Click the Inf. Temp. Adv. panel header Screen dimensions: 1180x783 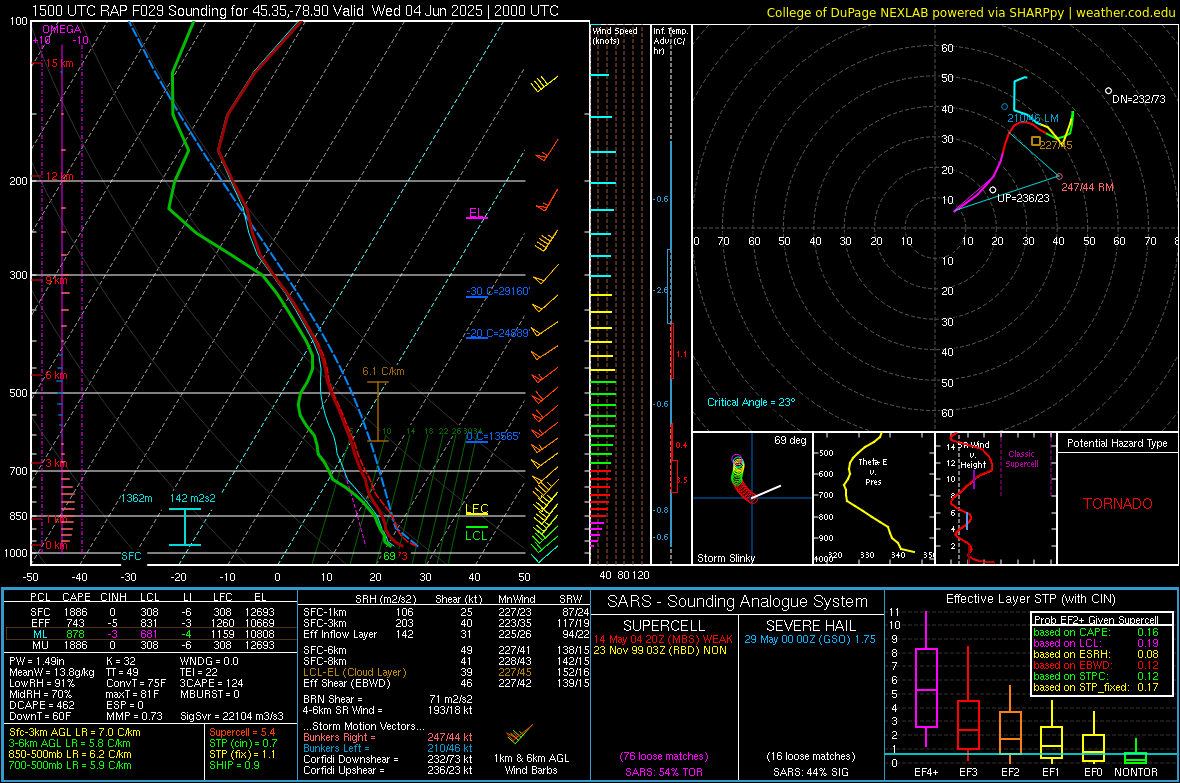tap(670, 41)
